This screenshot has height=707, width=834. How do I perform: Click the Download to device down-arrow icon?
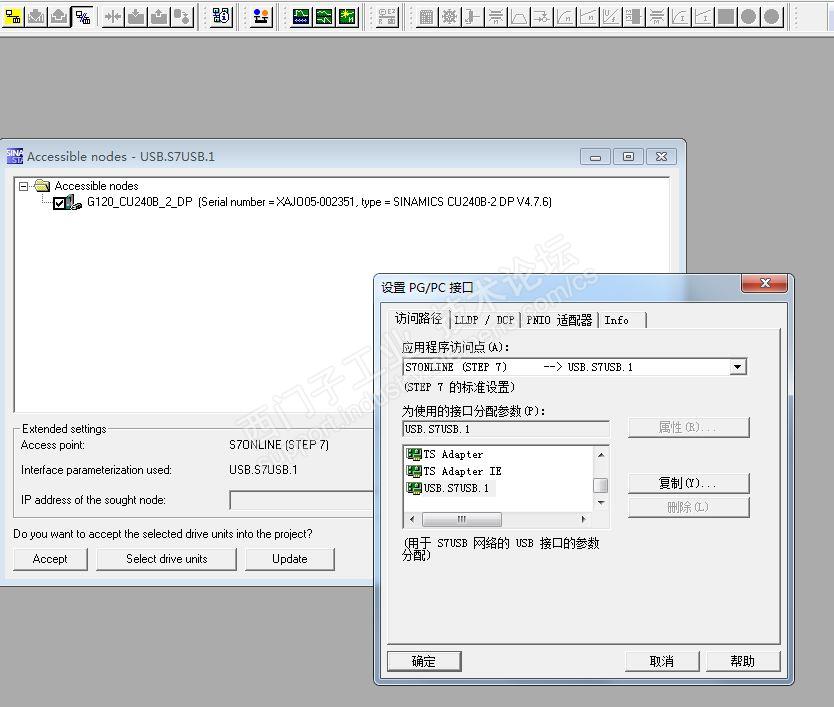(136, 17)
